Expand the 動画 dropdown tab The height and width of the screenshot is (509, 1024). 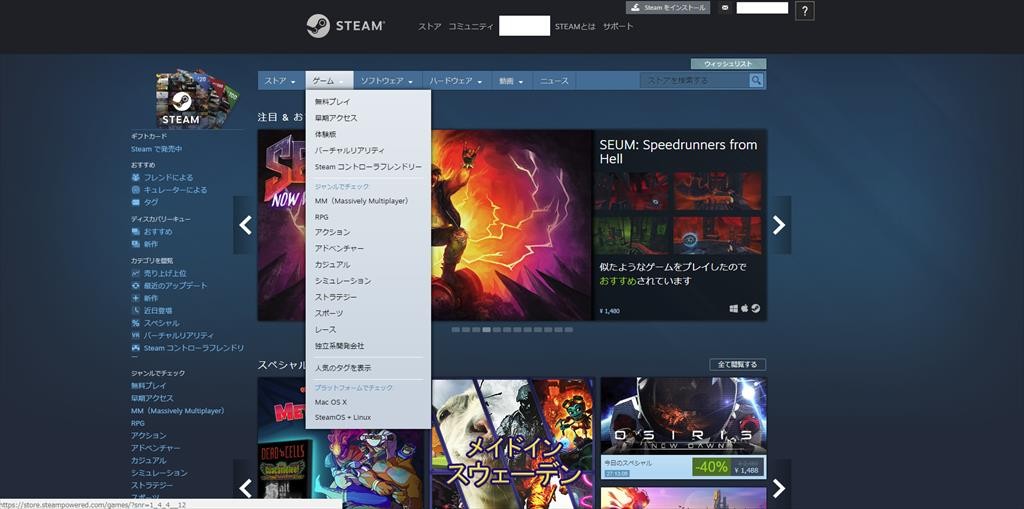(x=511, y=80)
